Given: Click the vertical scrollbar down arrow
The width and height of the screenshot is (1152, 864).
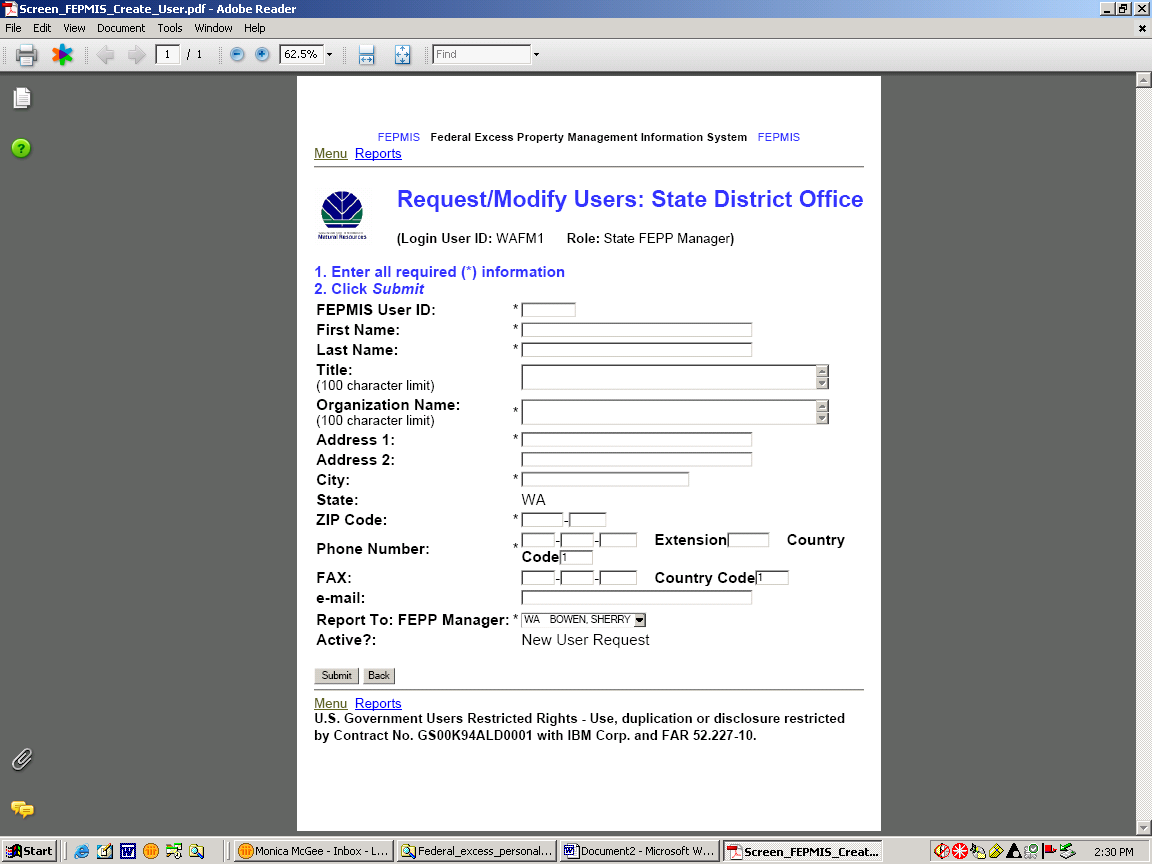Looking at the screenshot, I should (x=1143, y=827).
